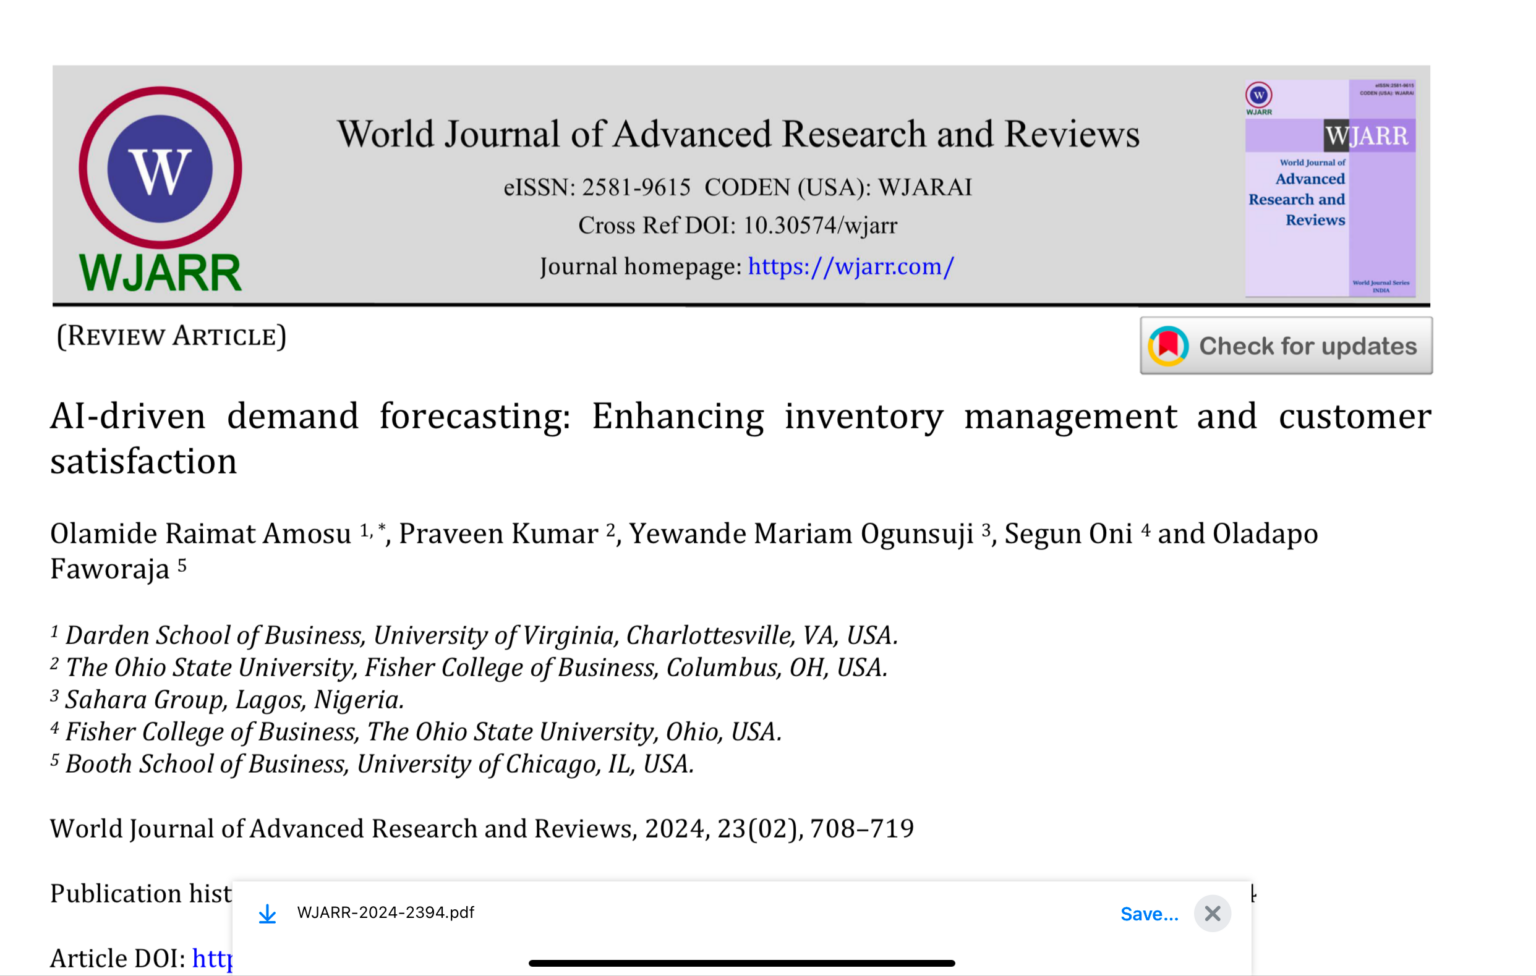Viewport: 1536px width, 976px height.
Task: Click the WJARR-2024-2394.pdf file name
Action: coord(385,912)
